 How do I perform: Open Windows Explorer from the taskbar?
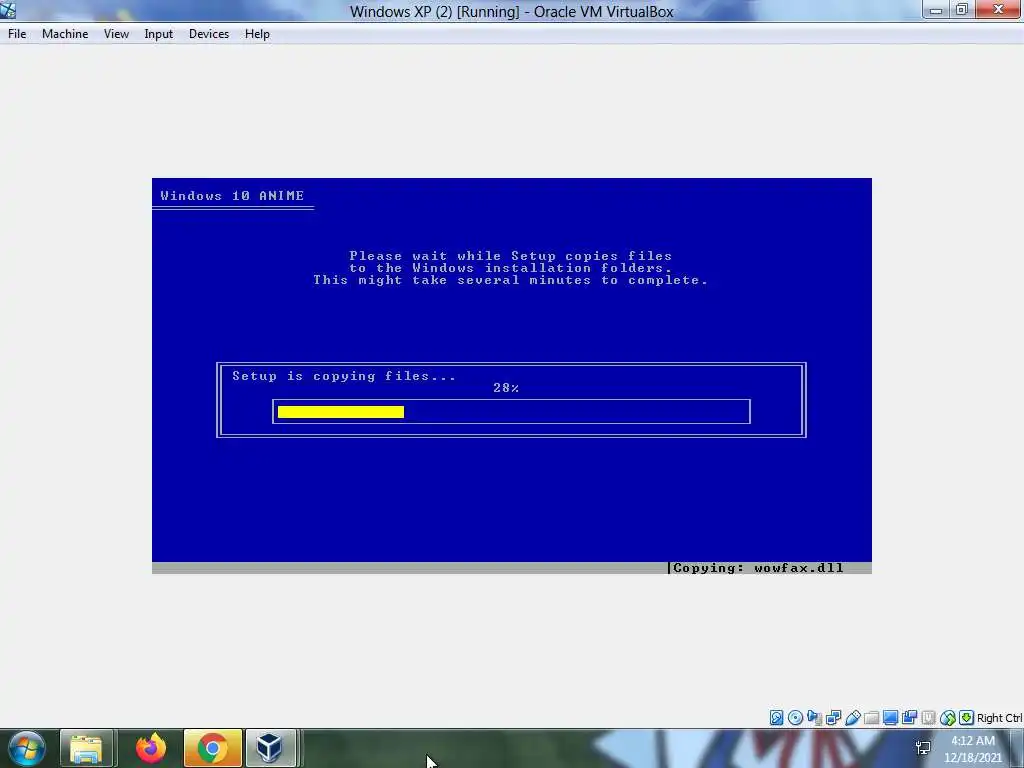(x=87, y=748)
